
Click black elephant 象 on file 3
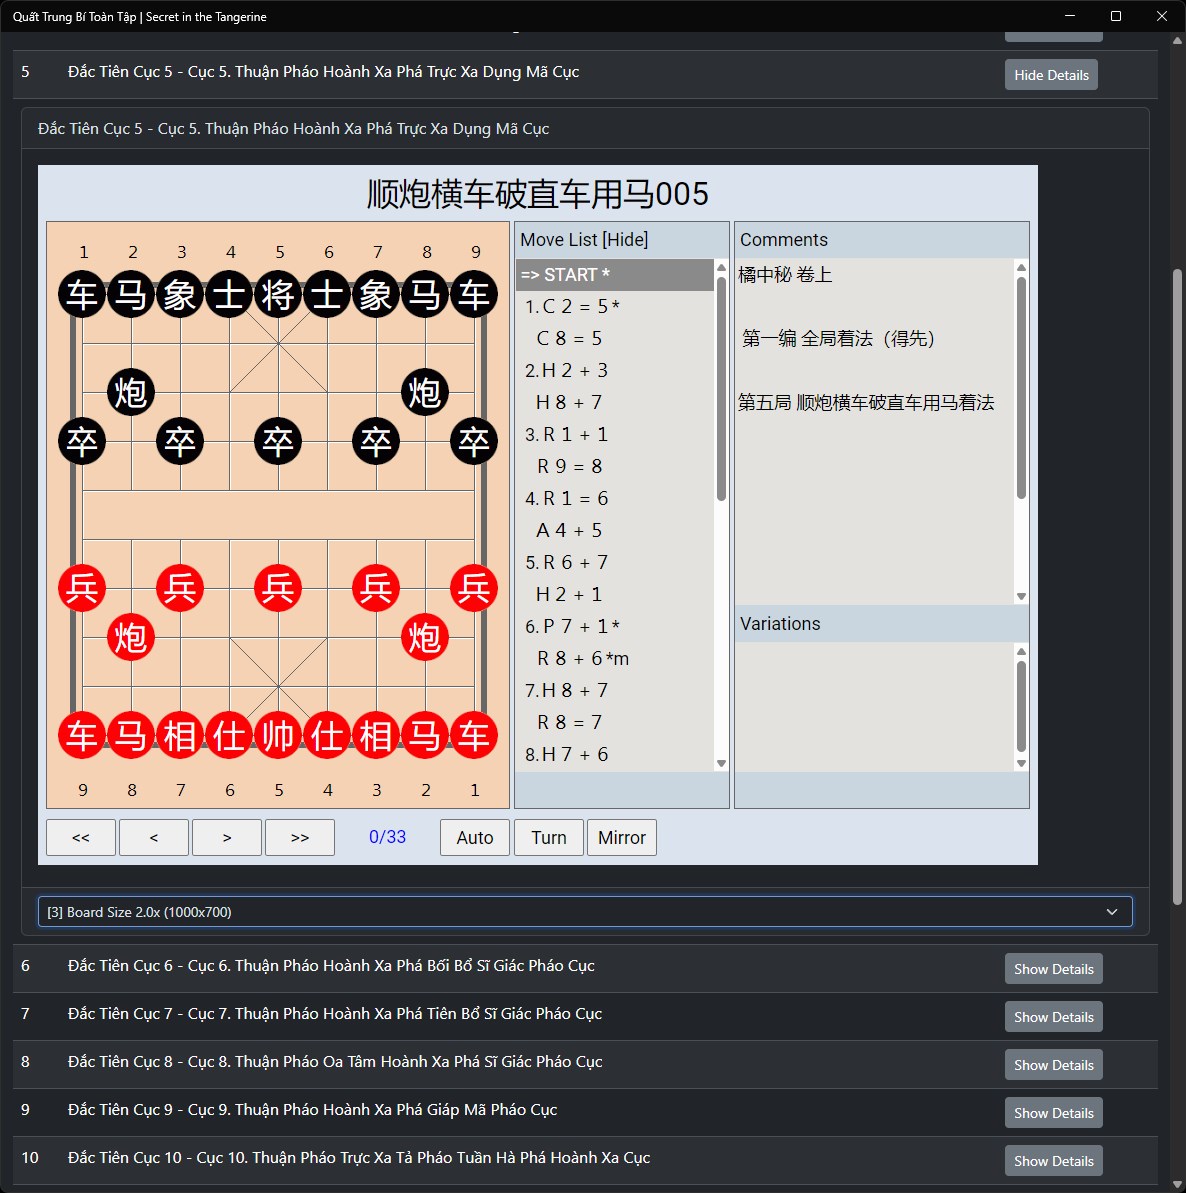point(180,294)
